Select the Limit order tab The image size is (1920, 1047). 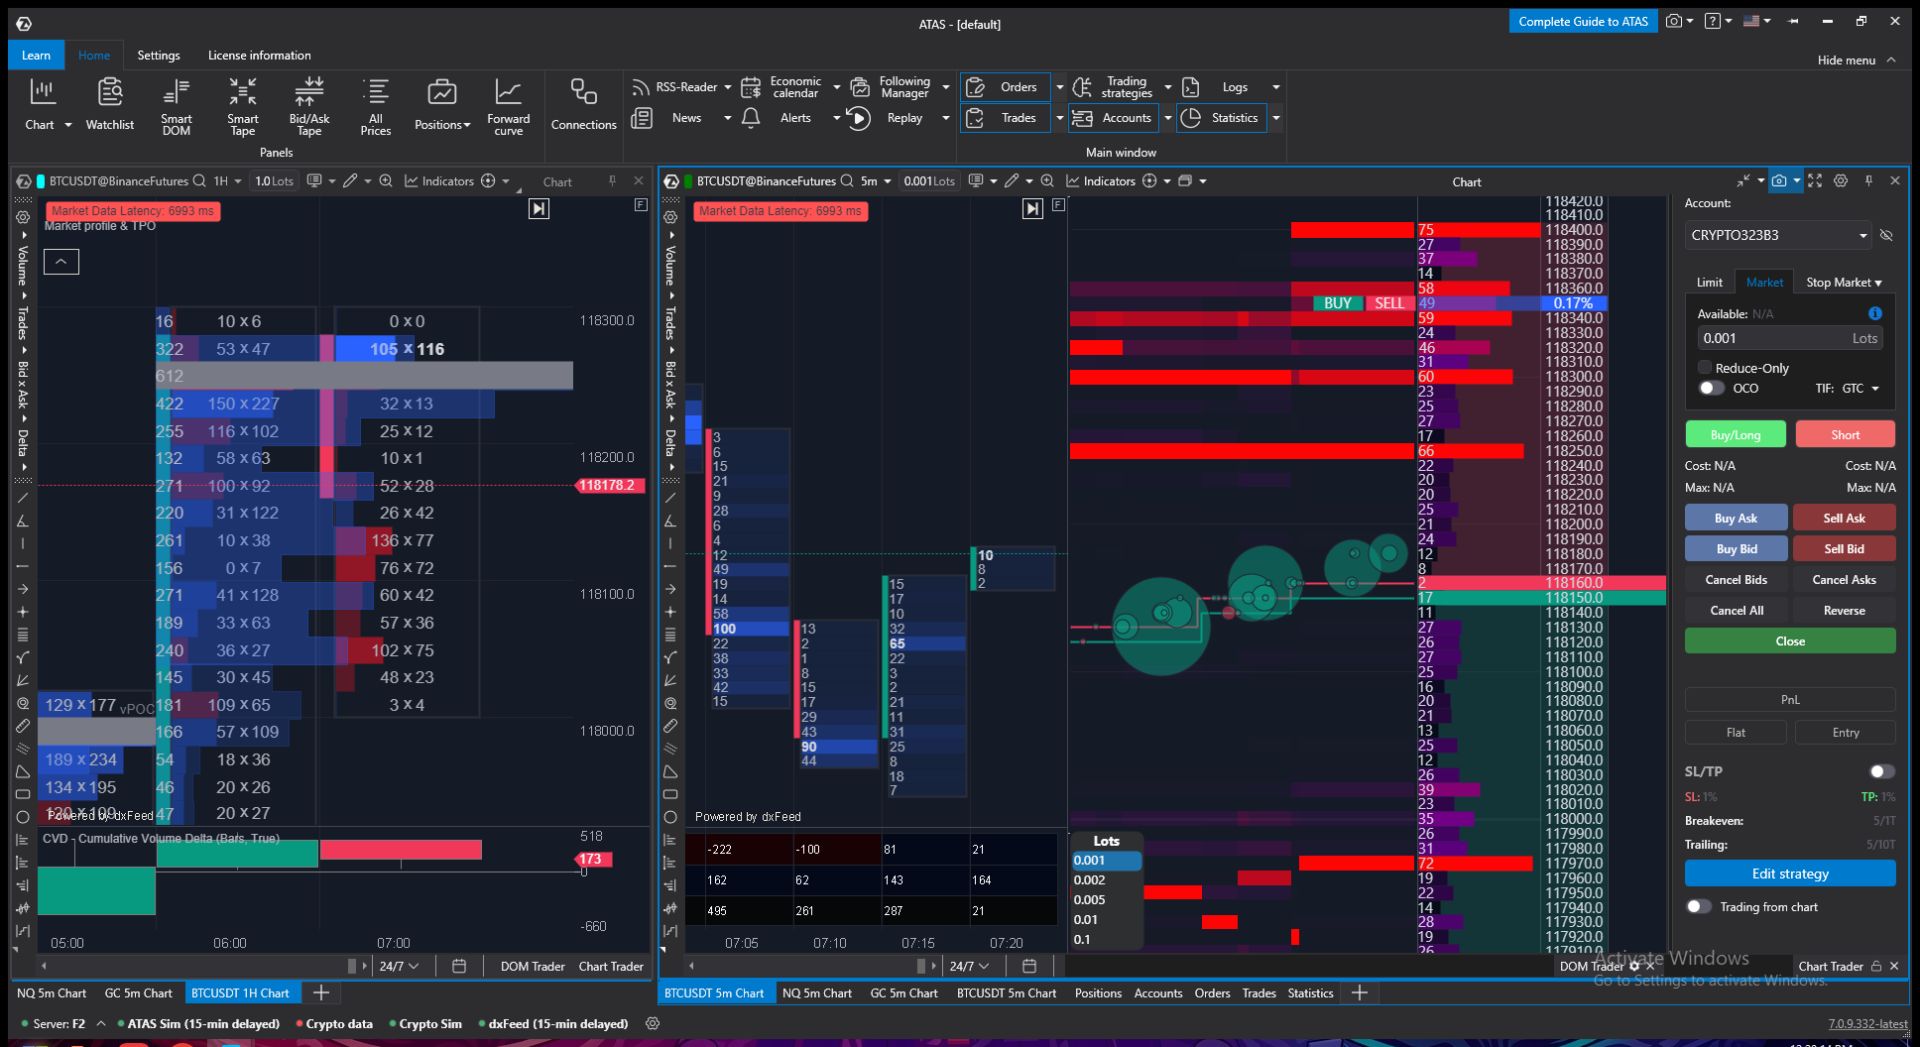(x=1709, y=282)
